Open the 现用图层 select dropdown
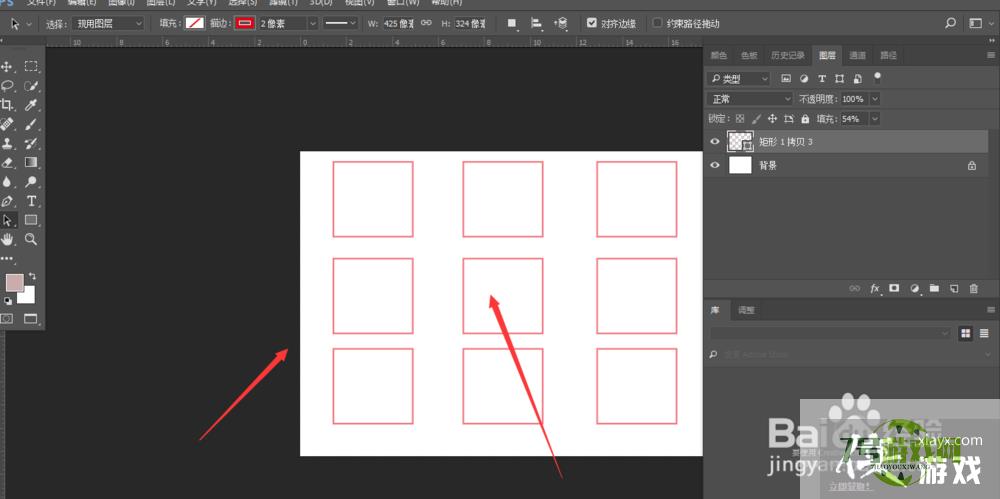 pos(107,24)
